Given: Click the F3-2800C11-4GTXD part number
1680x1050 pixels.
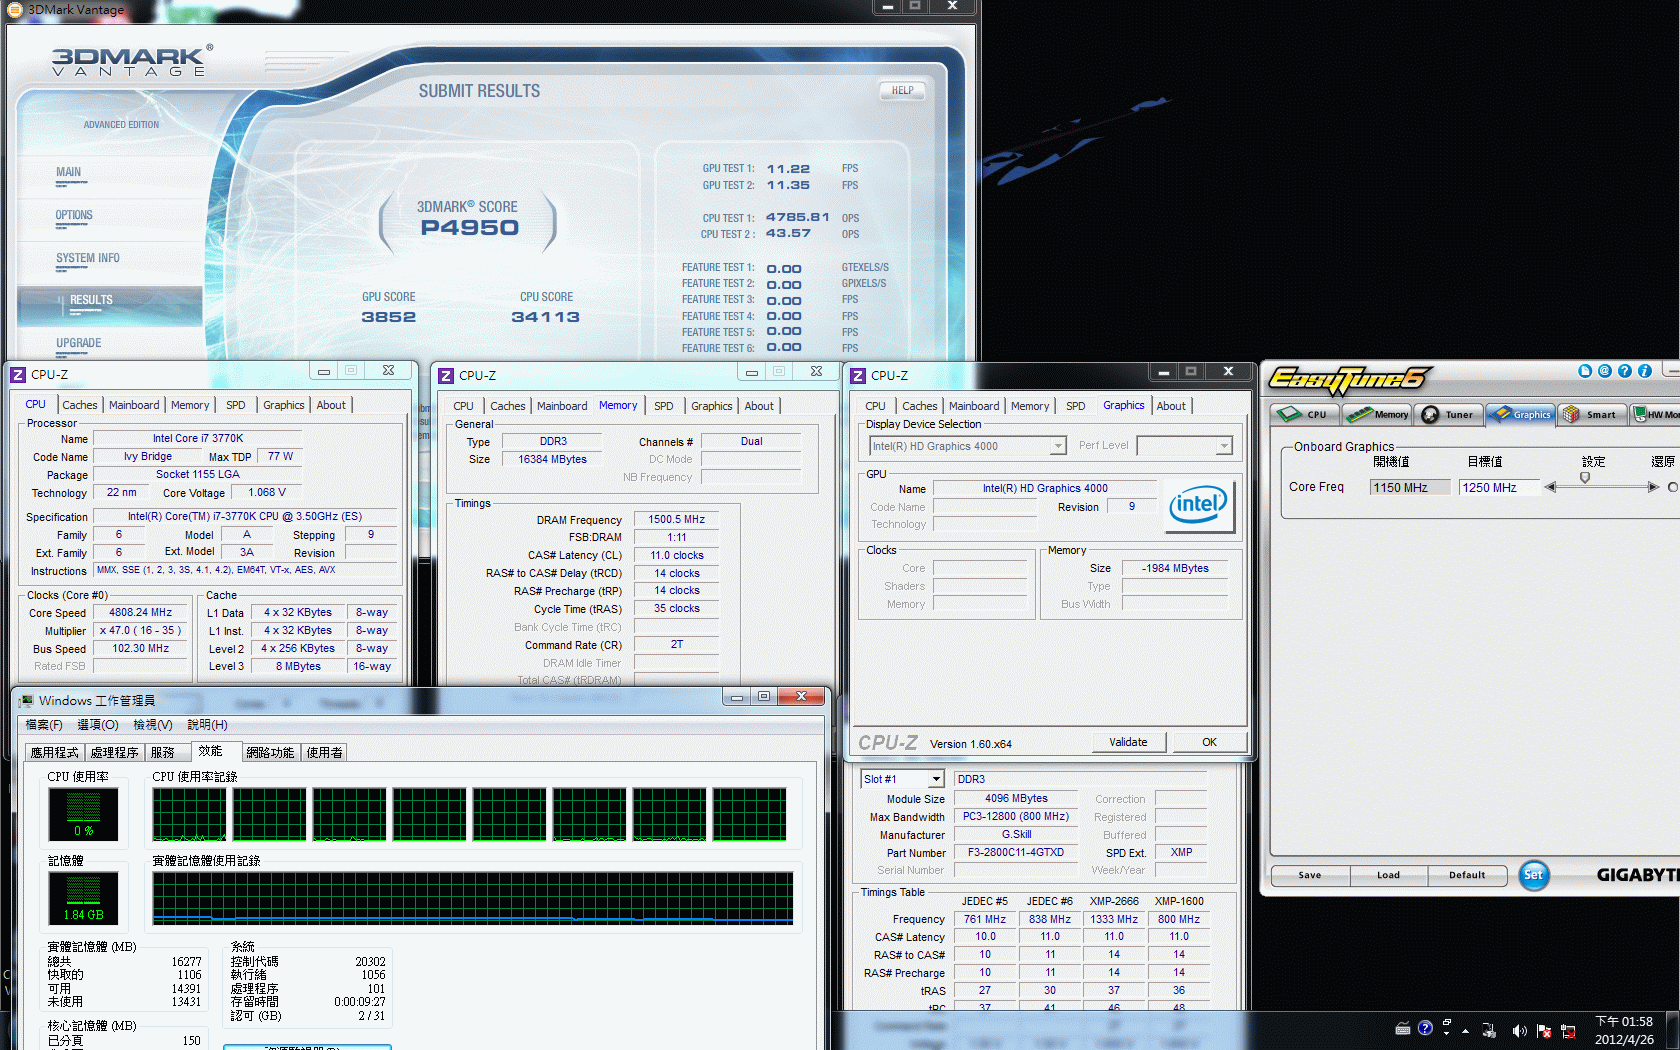Looking at the screenshot, I should (1016, 853).
